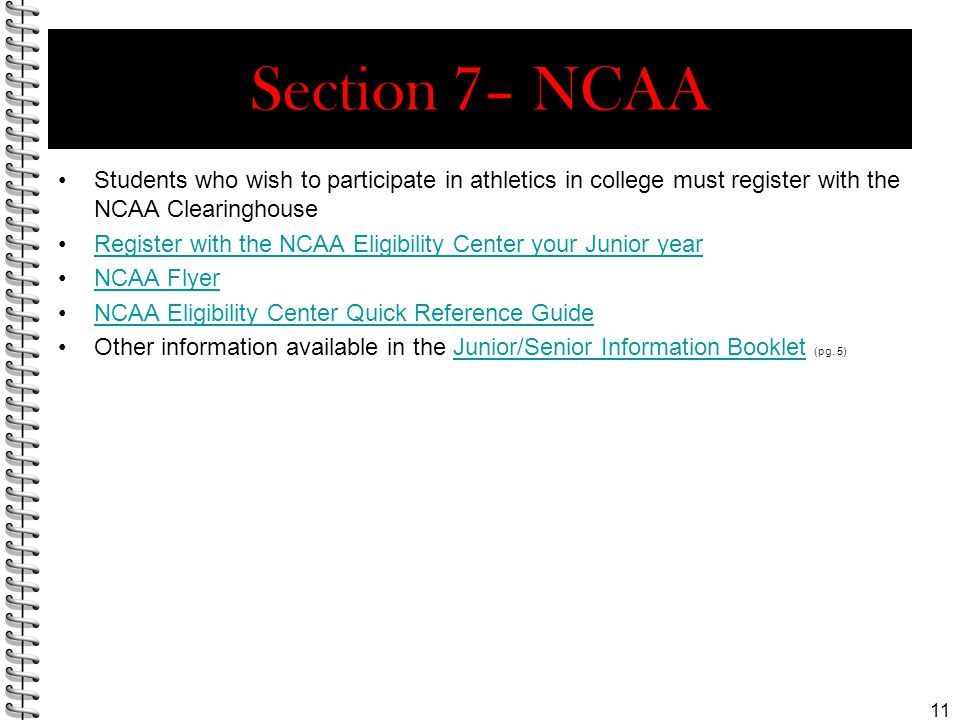
Task: Select slide number 11 in the corner
Action: point(939,709)
